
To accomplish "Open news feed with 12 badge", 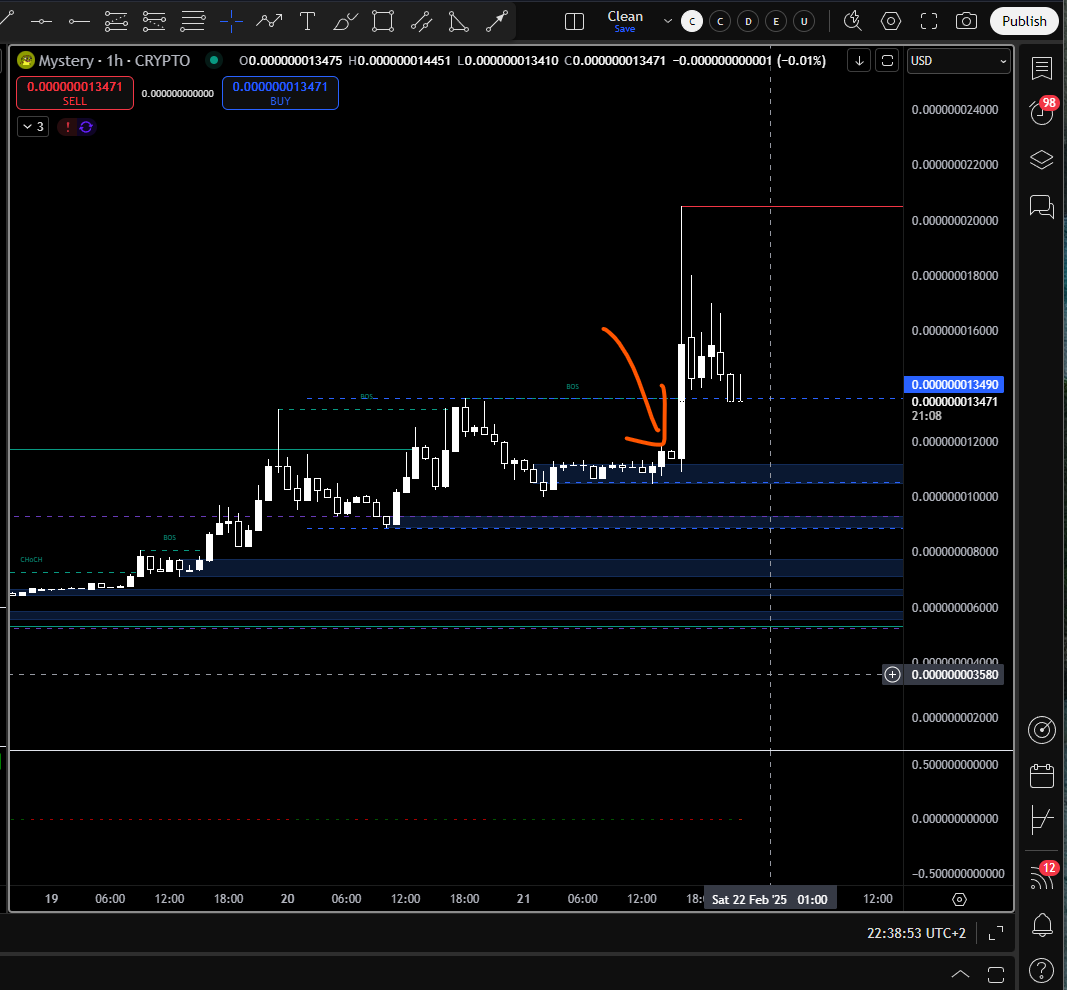I will (x=1042, y=876).
